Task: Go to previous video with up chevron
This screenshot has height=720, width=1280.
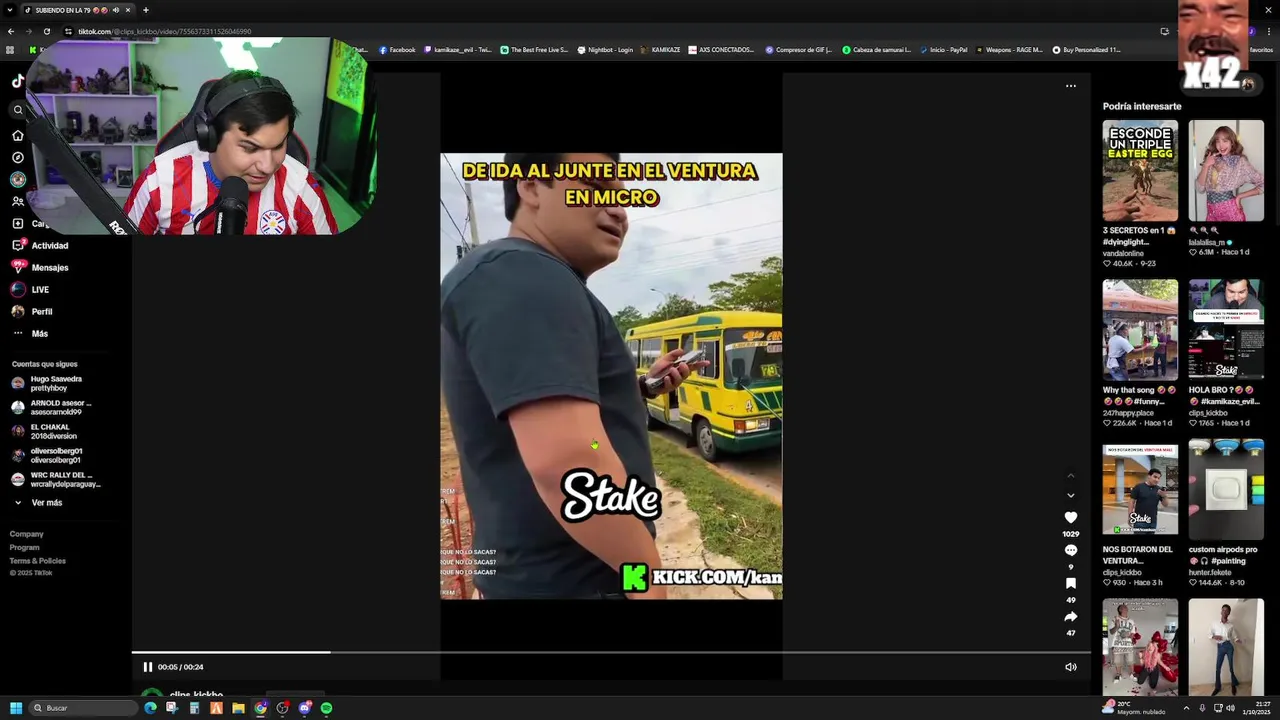Action: pos(1071,475)
